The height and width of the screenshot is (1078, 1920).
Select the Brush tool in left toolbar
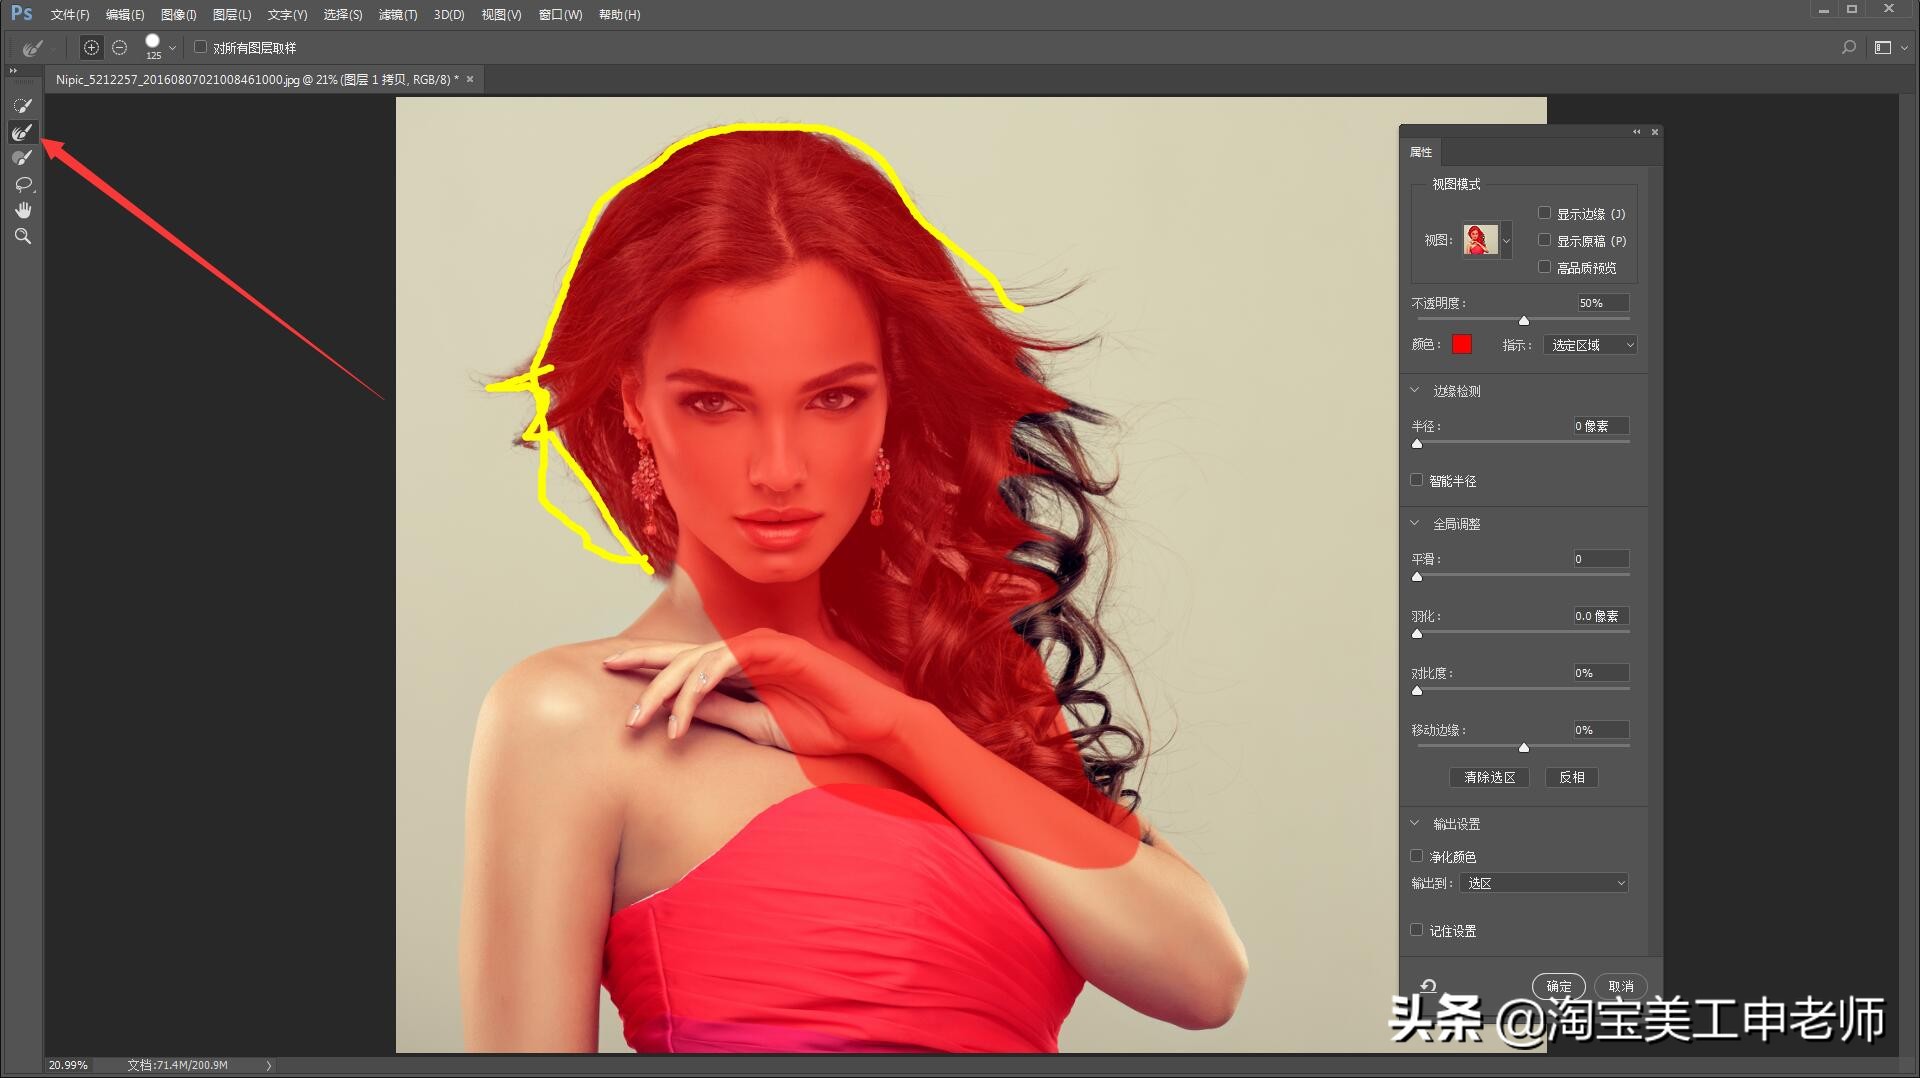(x=22, y=158)
